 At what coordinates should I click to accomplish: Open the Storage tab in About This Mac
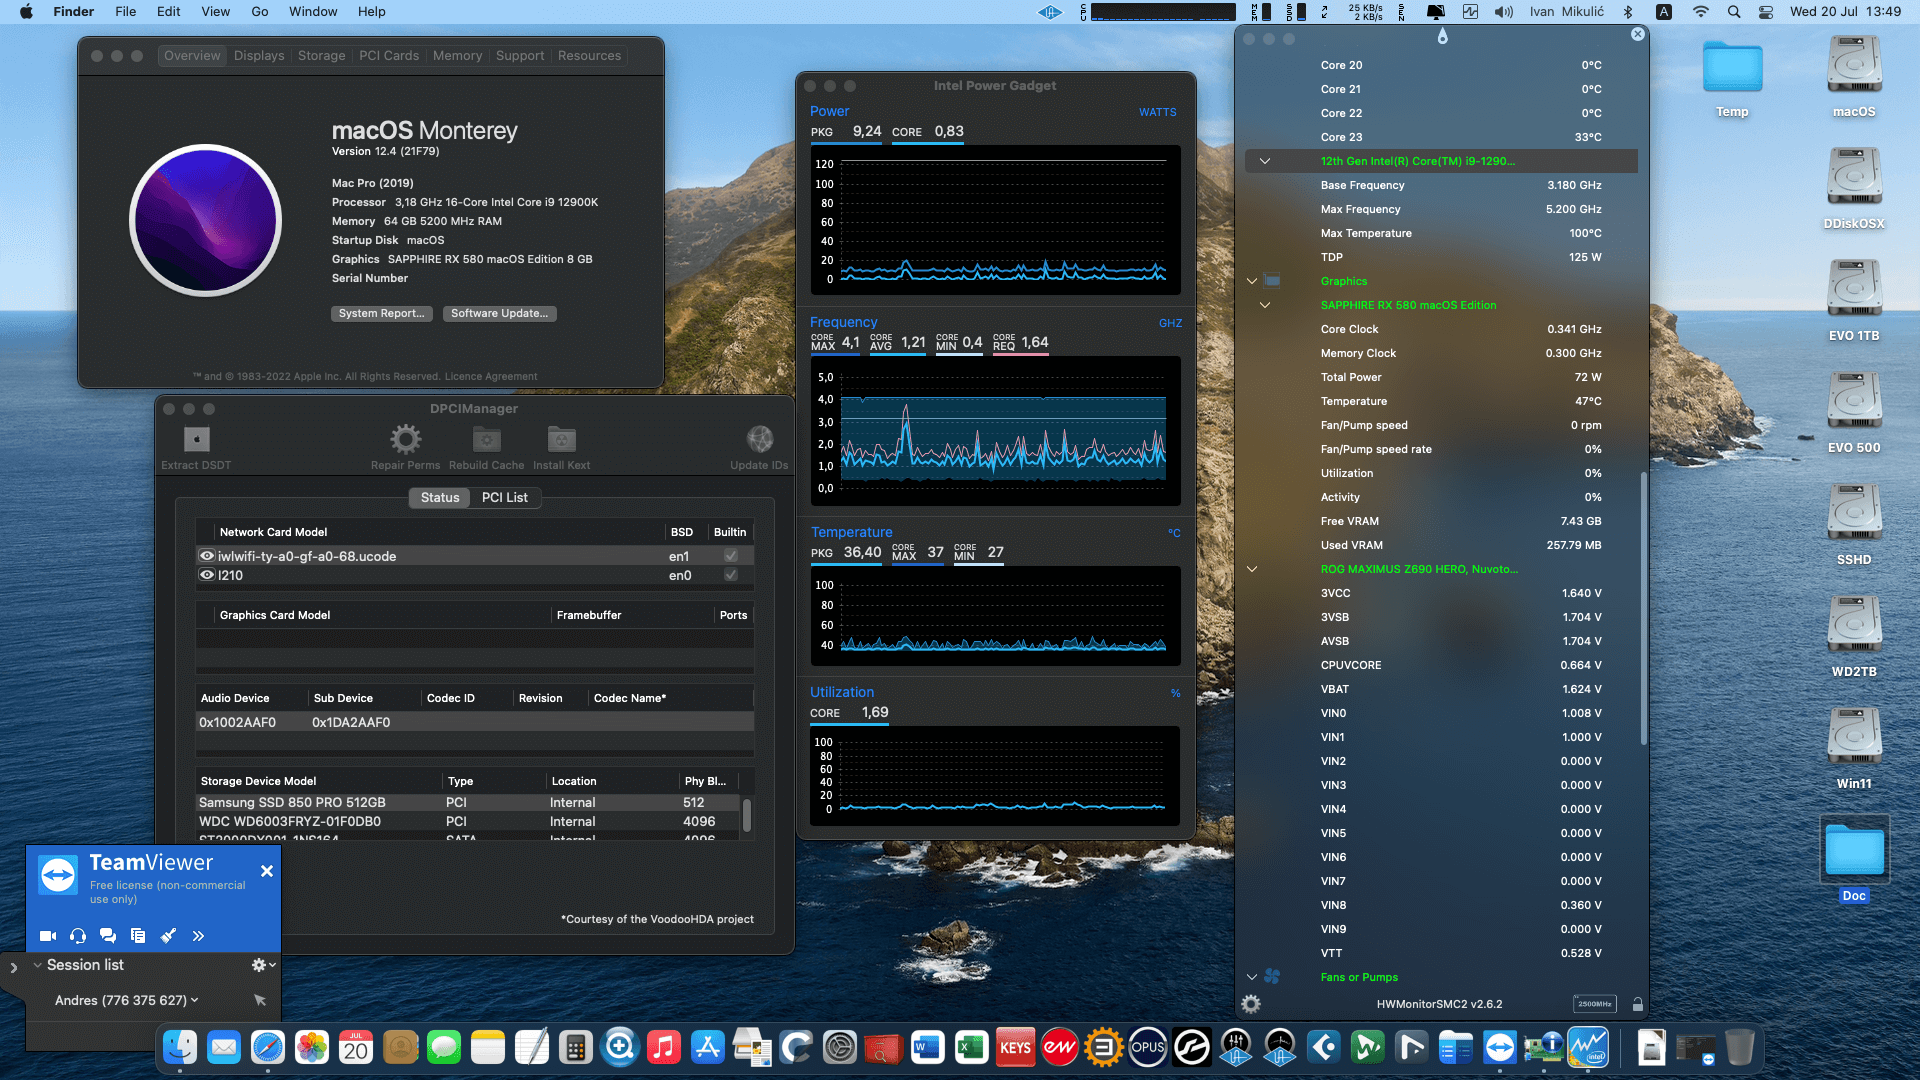[x=321, y=56]
